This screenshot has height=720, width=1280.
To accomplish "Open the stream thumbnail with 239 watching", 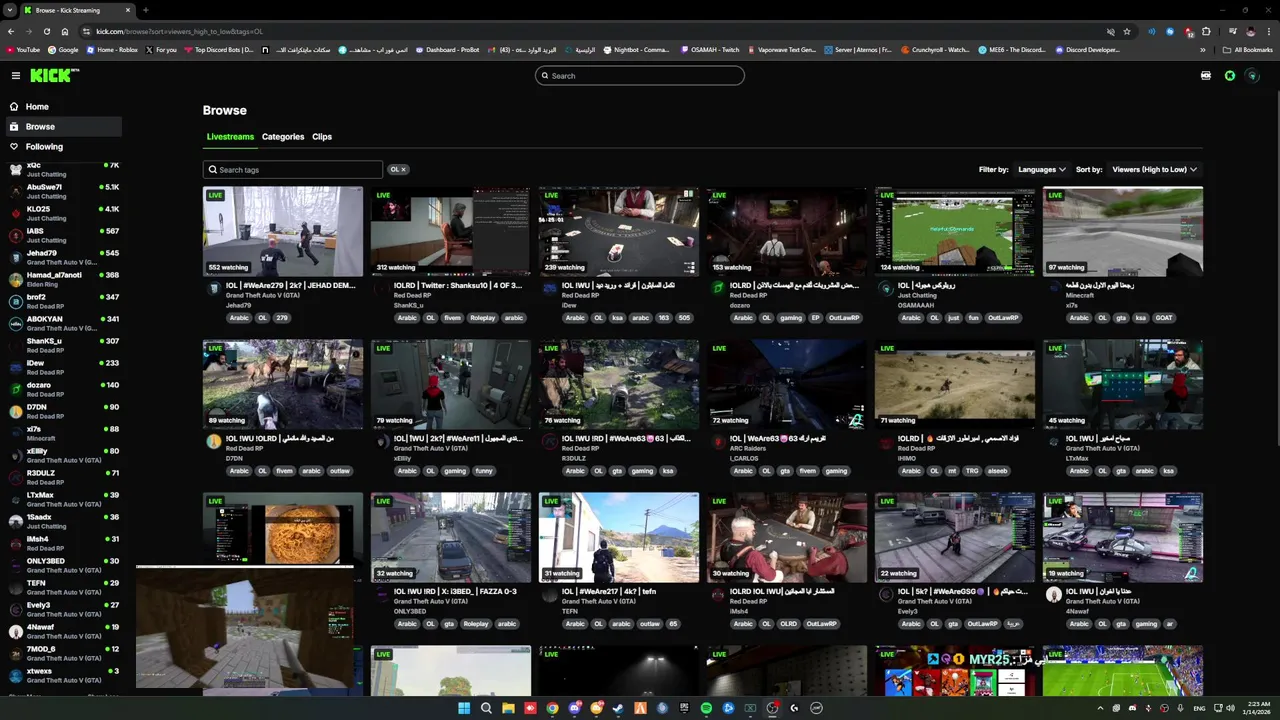I will 619,231.
